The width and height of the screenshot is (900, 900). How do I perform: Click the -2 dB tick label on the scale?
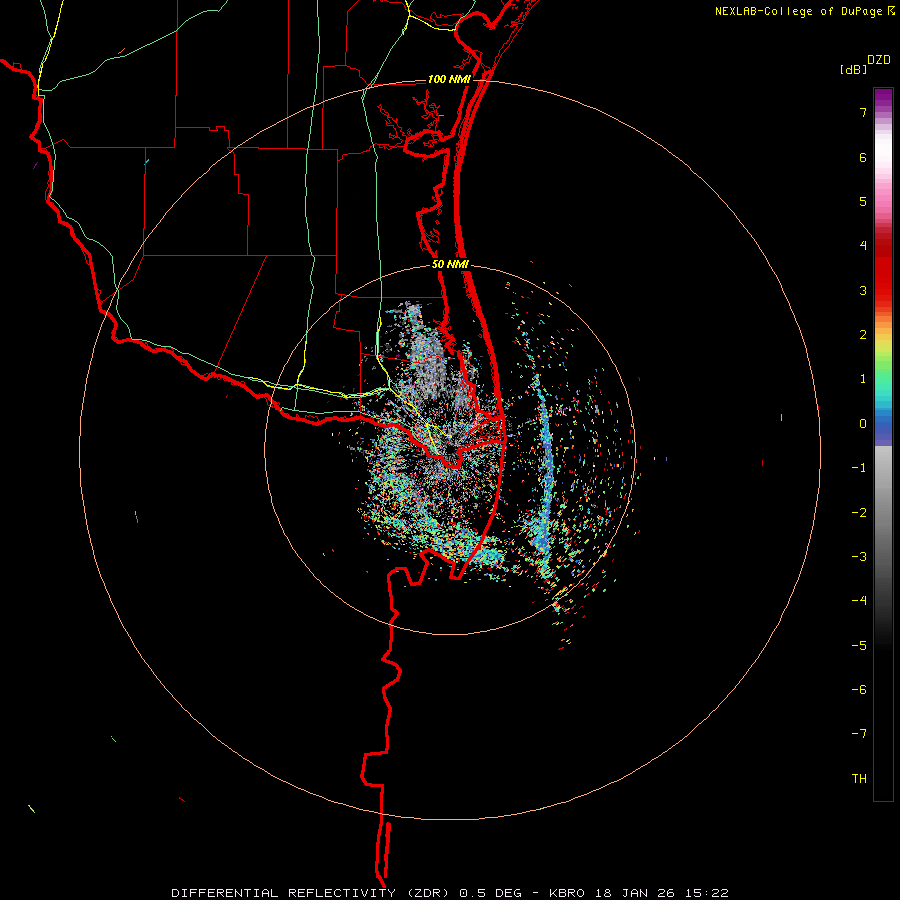click(x=859, y=513)
